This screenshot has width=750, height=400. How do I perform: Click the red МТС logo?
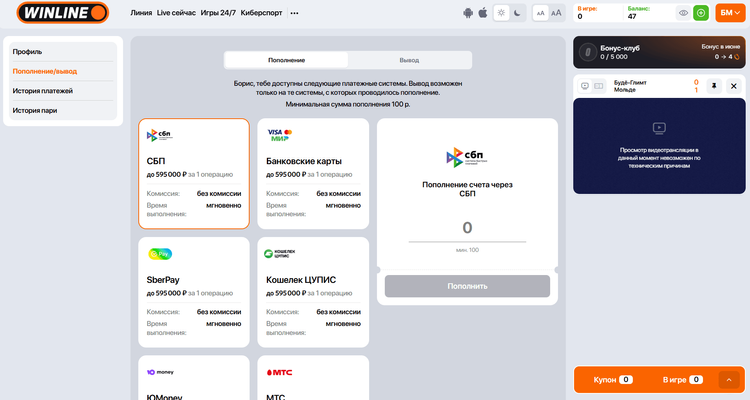coord(279,372)
